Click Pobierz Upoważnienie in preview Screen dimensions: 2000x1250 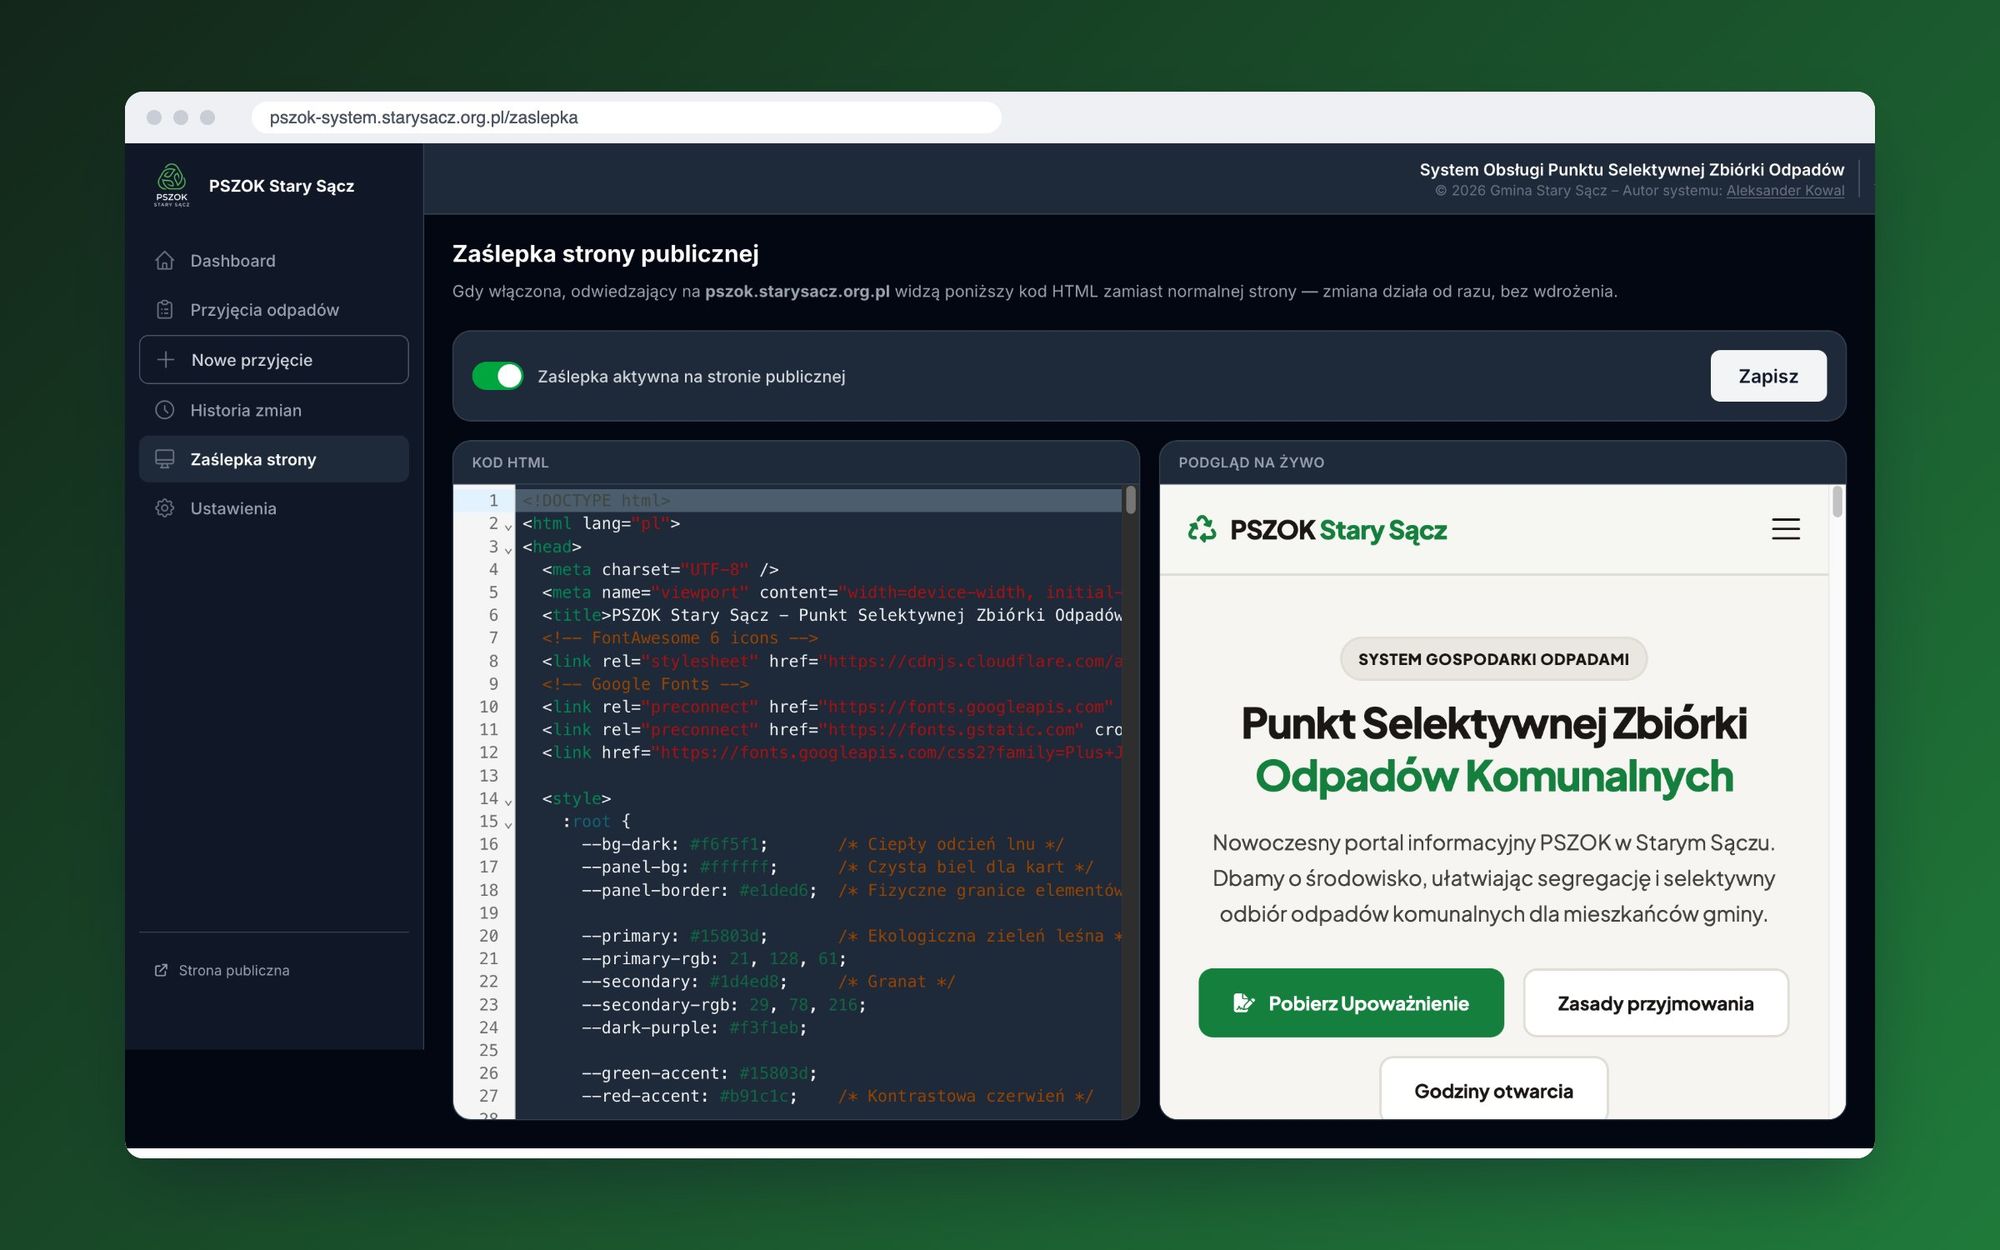pos(1351,1003)
